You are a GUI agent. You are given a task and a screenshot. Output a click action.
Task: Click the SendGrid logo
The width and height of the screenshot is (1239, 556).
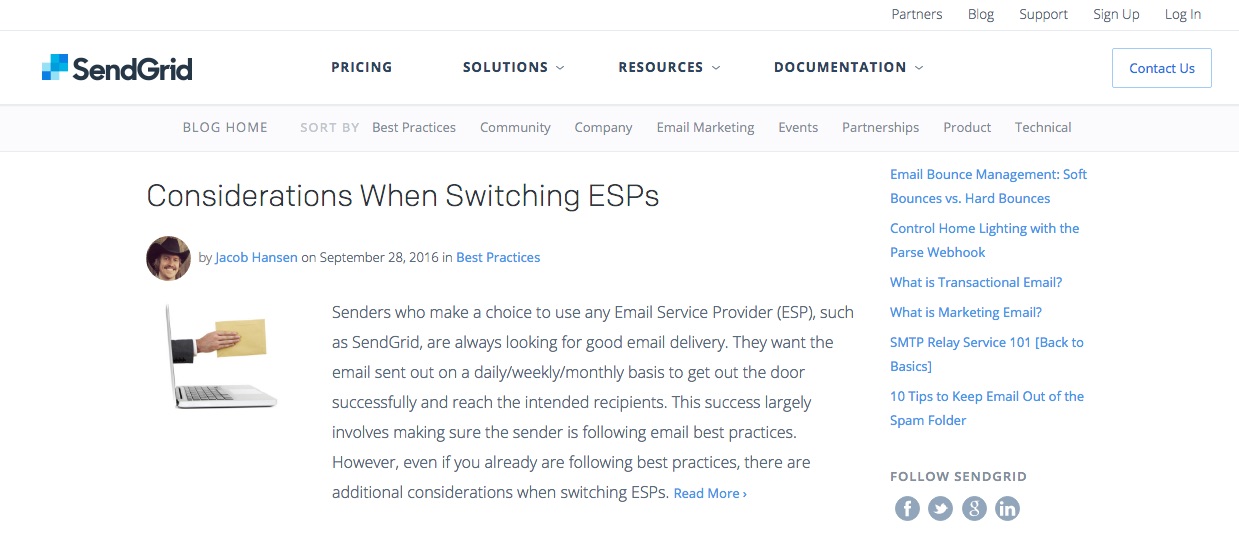tap(117, 68)
